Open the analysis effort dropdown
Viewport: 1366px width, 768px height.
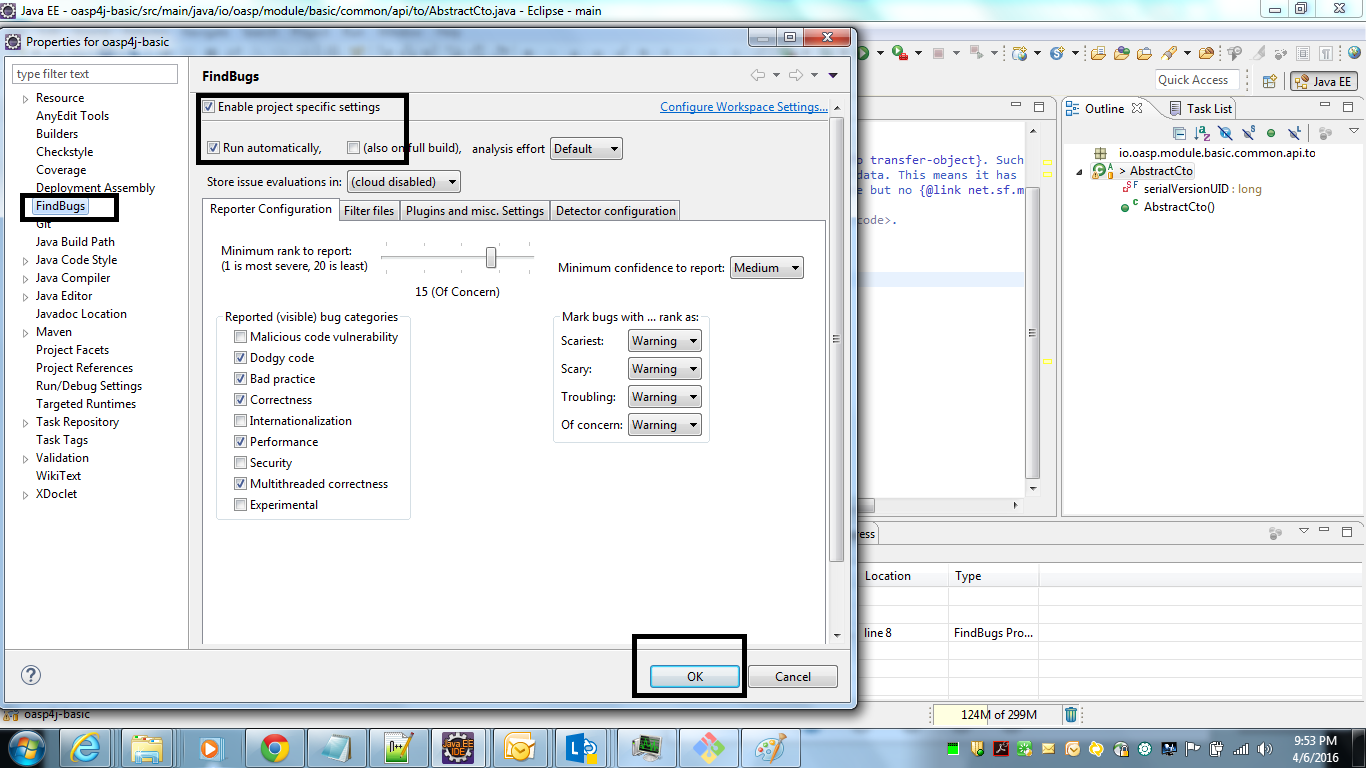(586, 149)
